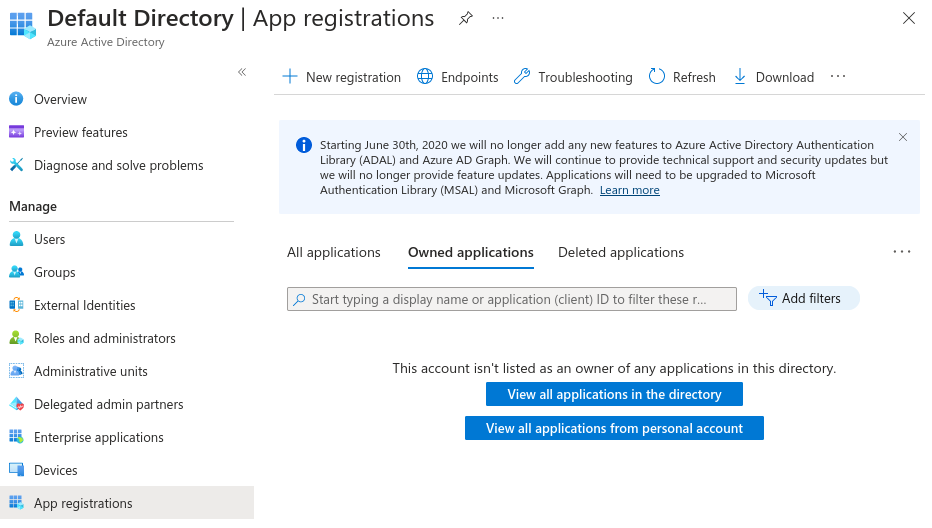Screen dimensions: 932x528
Task: Open toolbar overflow ellipsis after Download
Action: tap(838, 77)
